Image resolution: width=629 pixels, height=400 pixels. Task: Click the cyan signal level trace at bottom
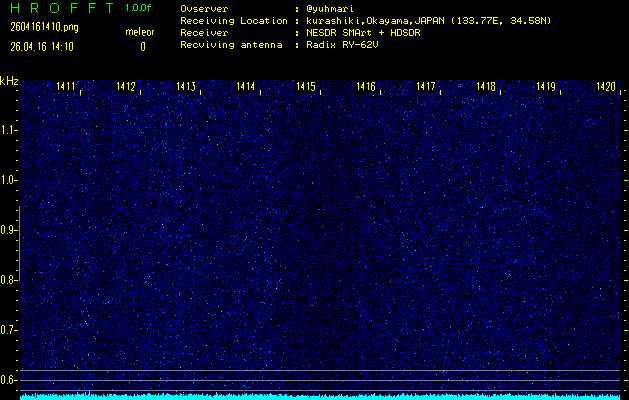point(320,396)
